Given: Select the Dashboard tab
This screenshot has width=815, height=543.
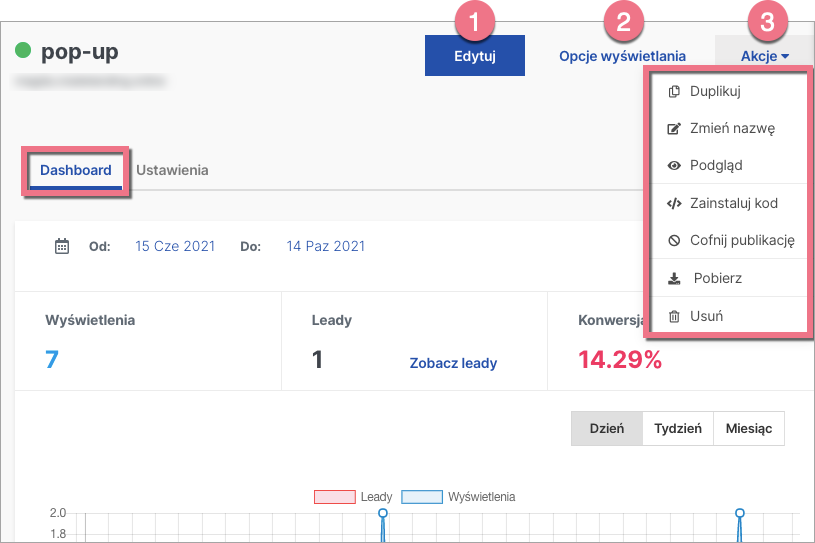Looking at the screenshot, I should [x=76, y=170].
